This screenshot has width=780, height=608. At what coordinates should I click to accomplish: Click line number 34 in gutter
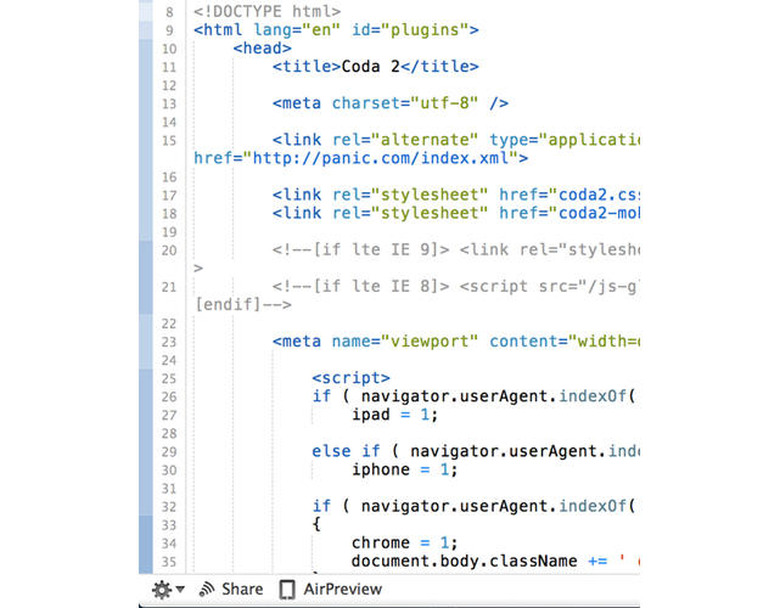coord(169,543)
